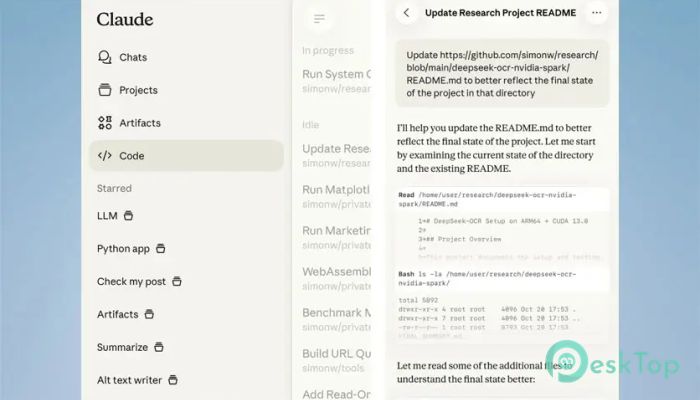This screenshot has height=400, width=700.
Task: Open the Run Matplotlib session
Action: pyautogui.click(x=336, y=196)
